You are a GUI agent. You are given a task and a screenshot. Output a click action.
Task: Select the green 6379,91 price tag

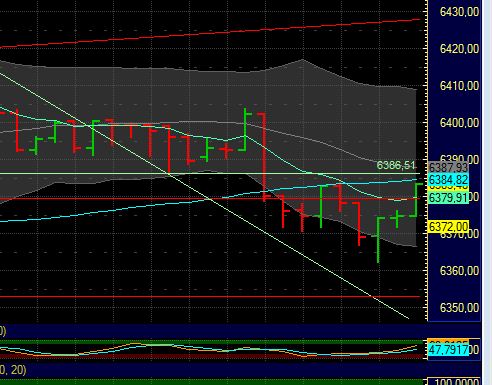(x=448, y=198)
